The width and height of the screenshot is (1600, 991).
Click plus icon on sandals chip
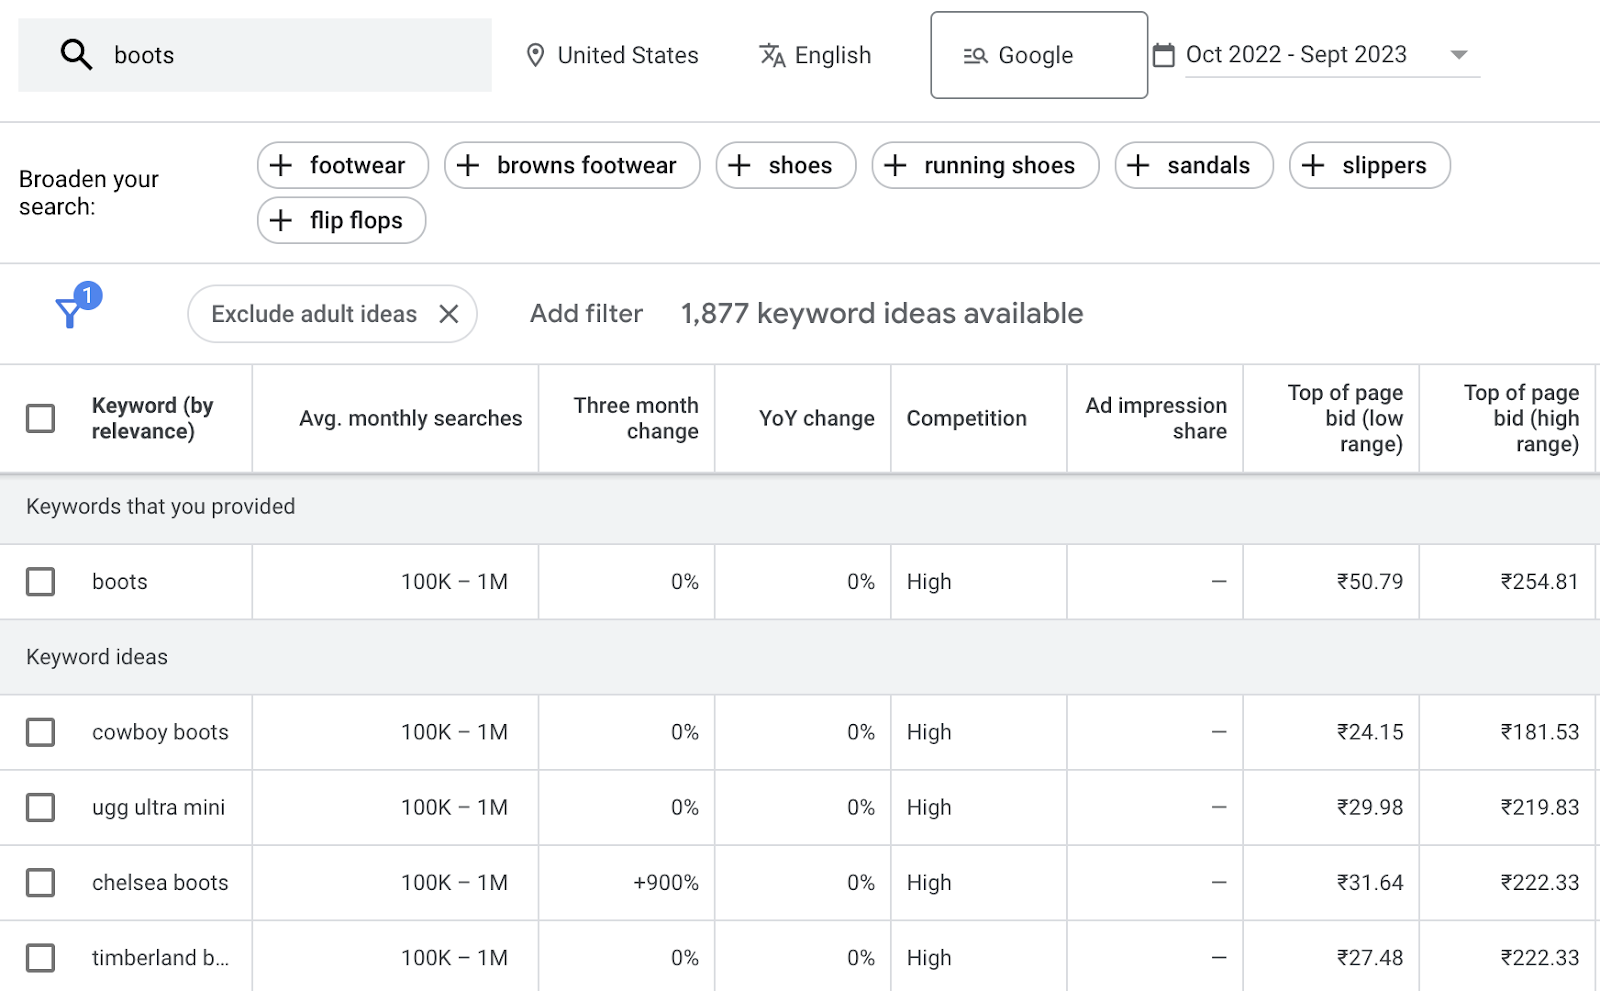(1138, 165)
